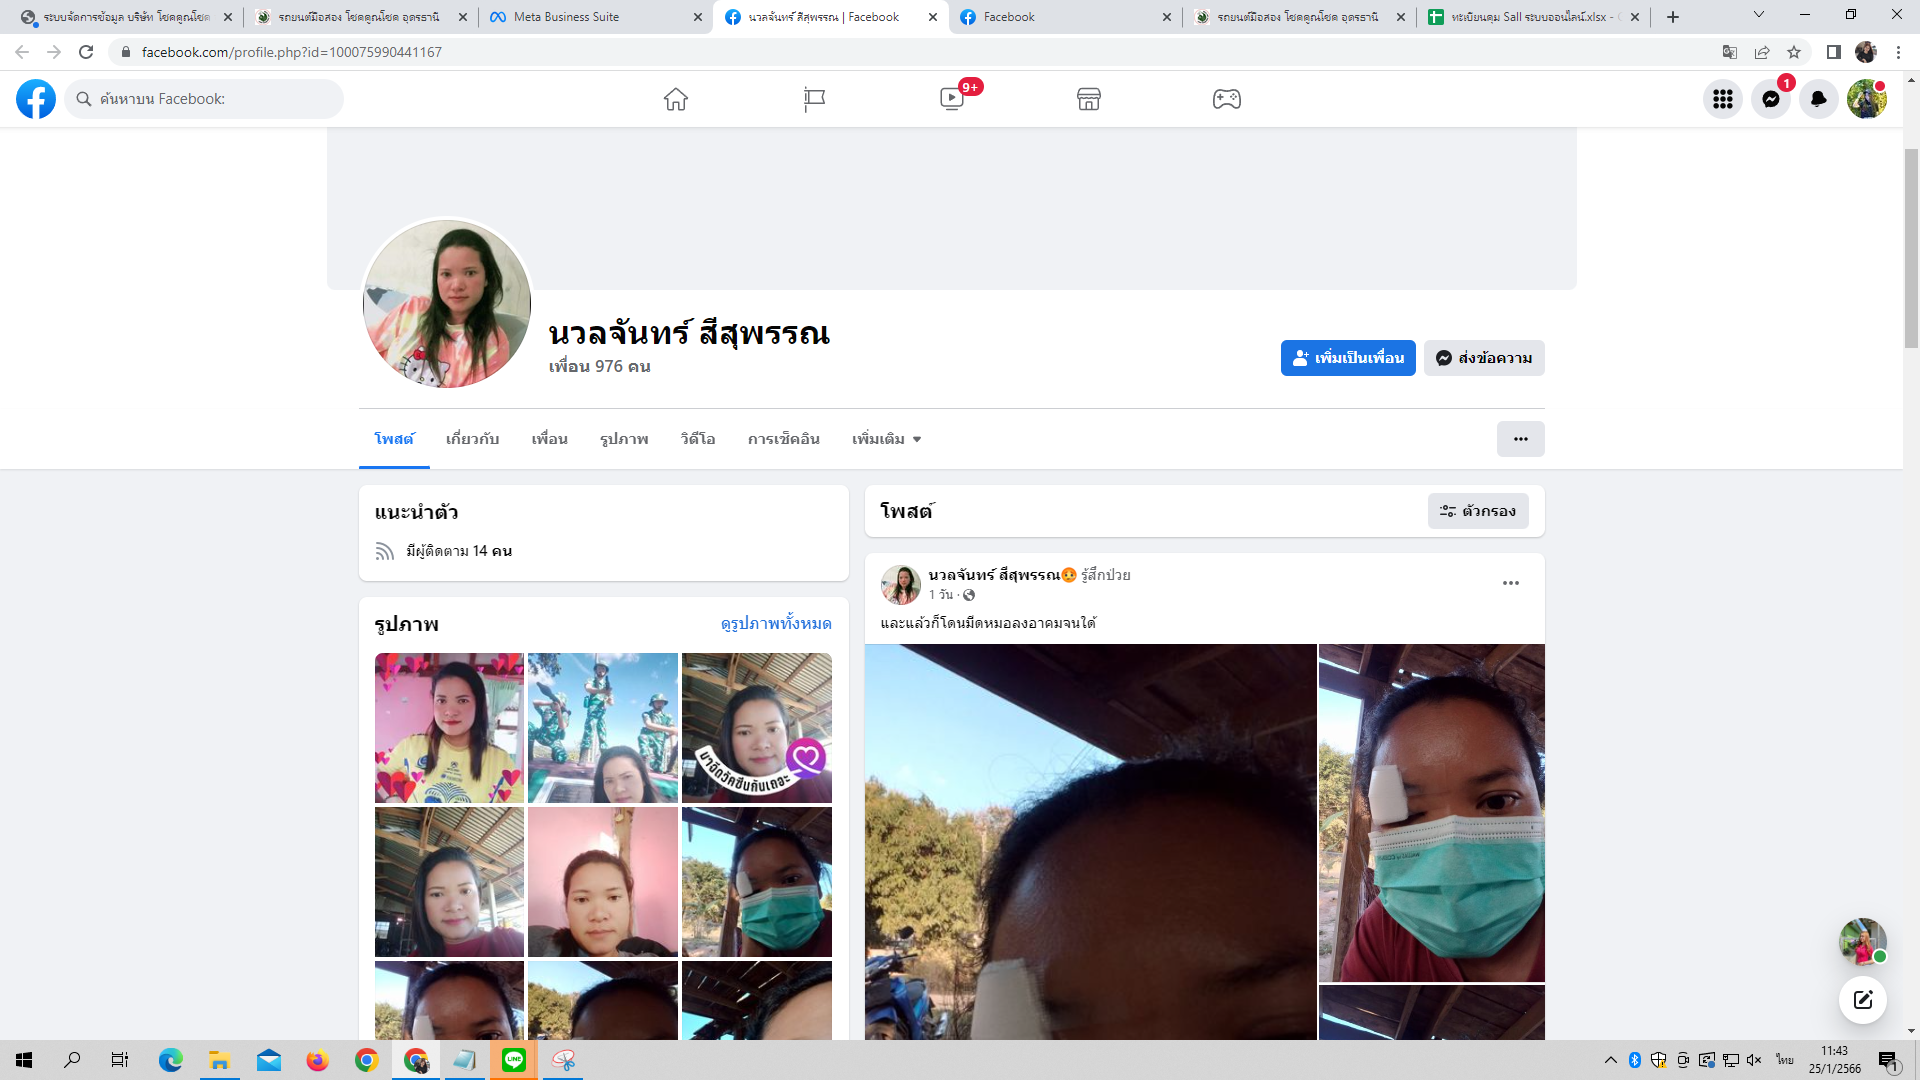Open Facebook Home icon

coord(676,99)
